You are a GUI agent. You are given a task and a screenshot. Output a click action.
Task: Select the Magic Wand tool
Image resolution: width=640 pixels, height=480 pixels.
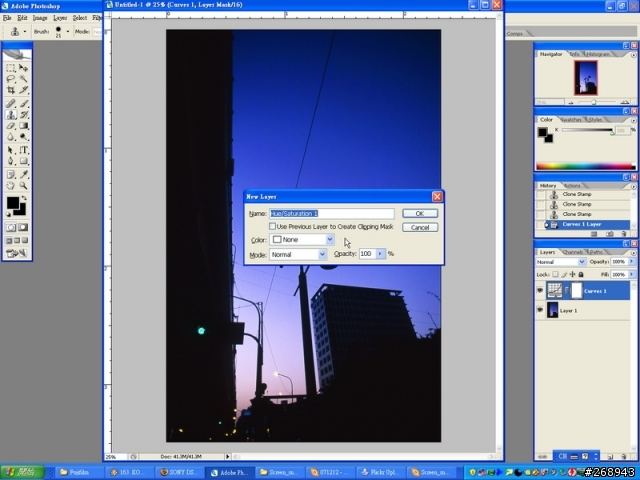coord(23,79)
